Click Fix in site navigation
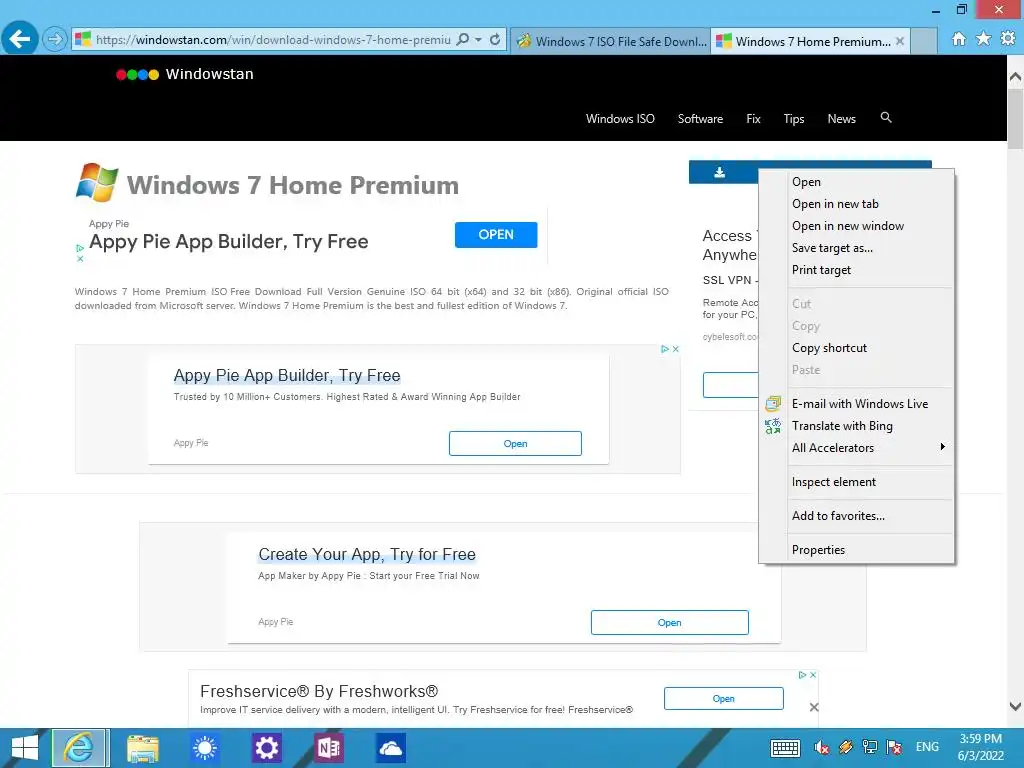 tap(753, 119)
